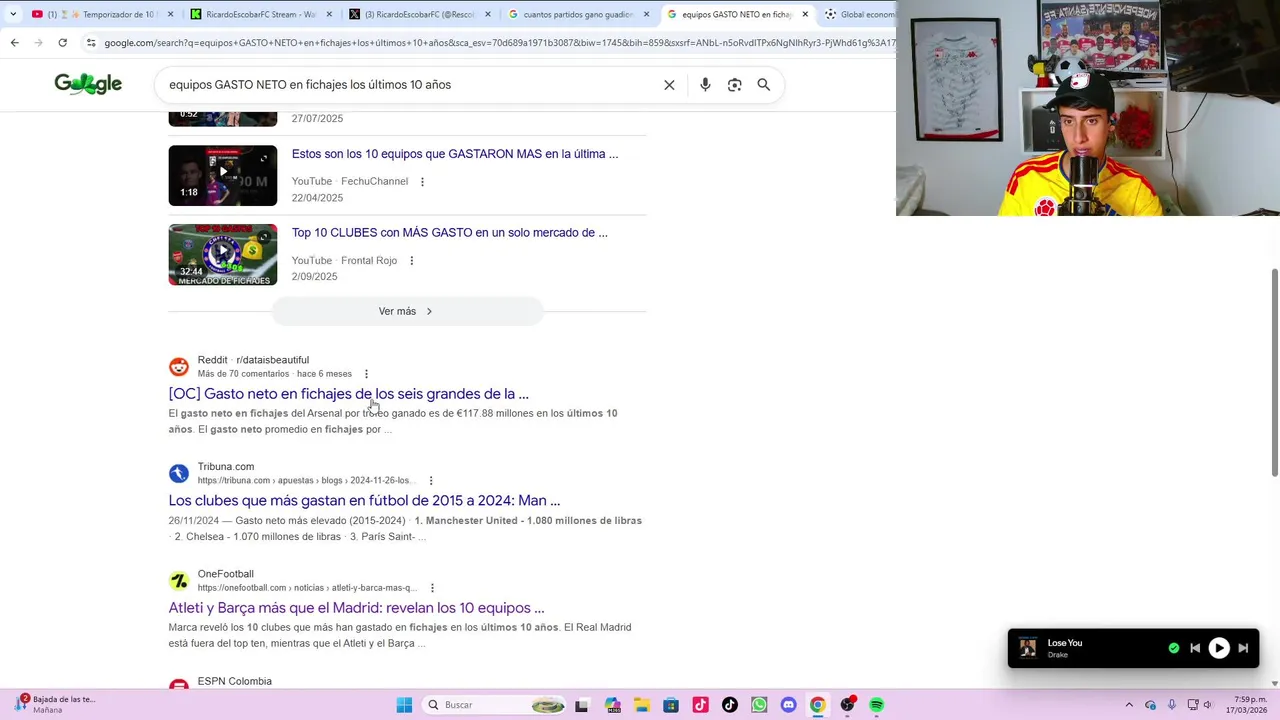Play the 32:44 Mercado de Fichajes thumbnail

(223, 255)
